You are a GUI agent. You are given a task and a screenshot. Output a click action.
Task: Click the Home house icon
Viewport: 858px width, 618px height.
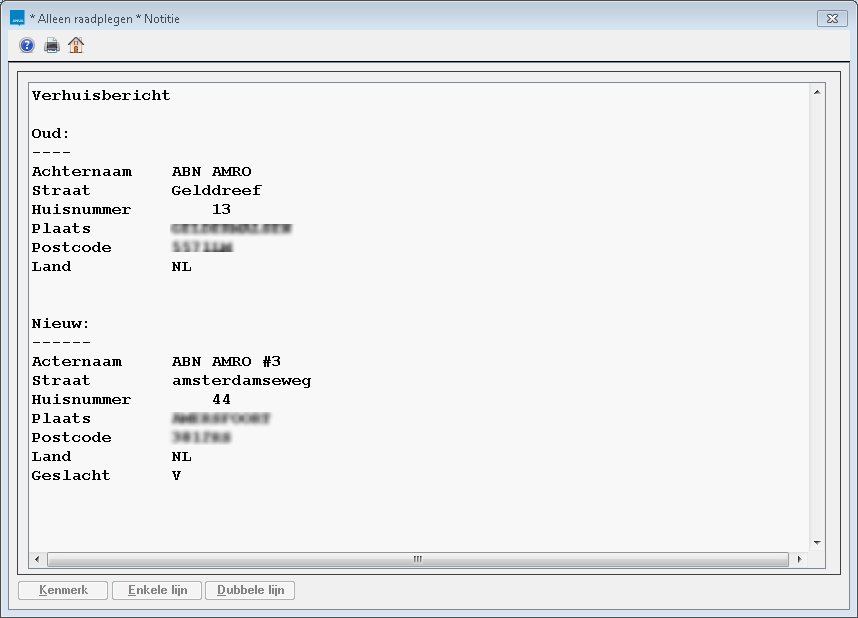76,45
